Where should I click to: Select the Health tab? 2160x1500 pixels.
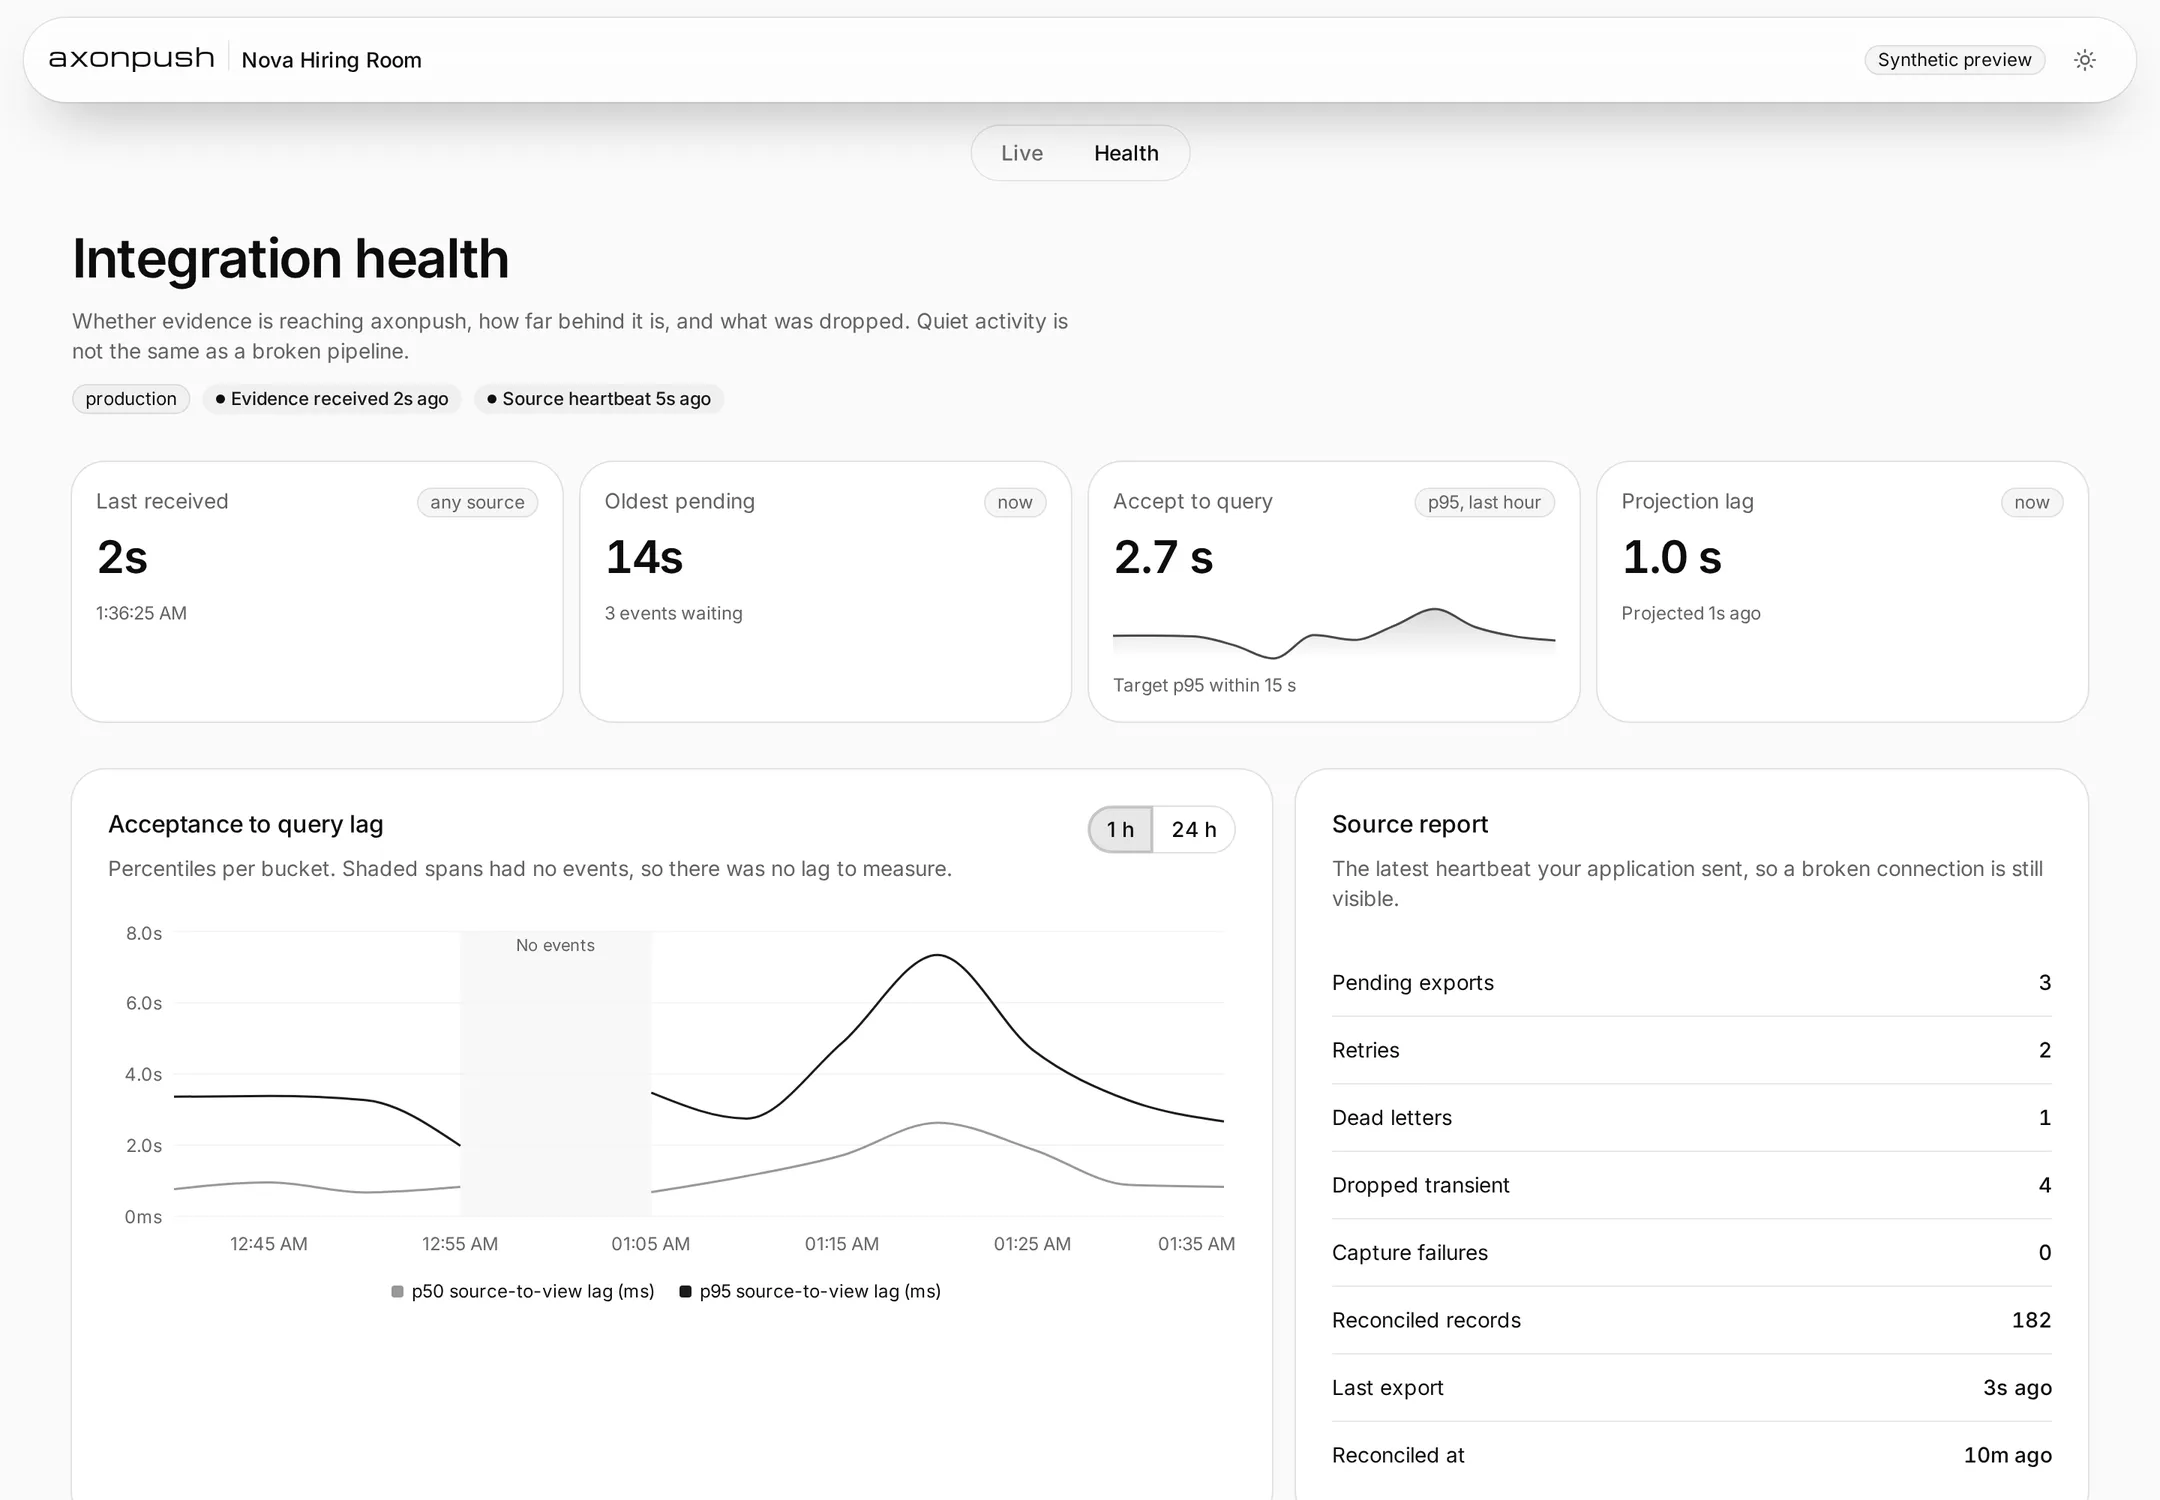click(x=1126, y=153)
